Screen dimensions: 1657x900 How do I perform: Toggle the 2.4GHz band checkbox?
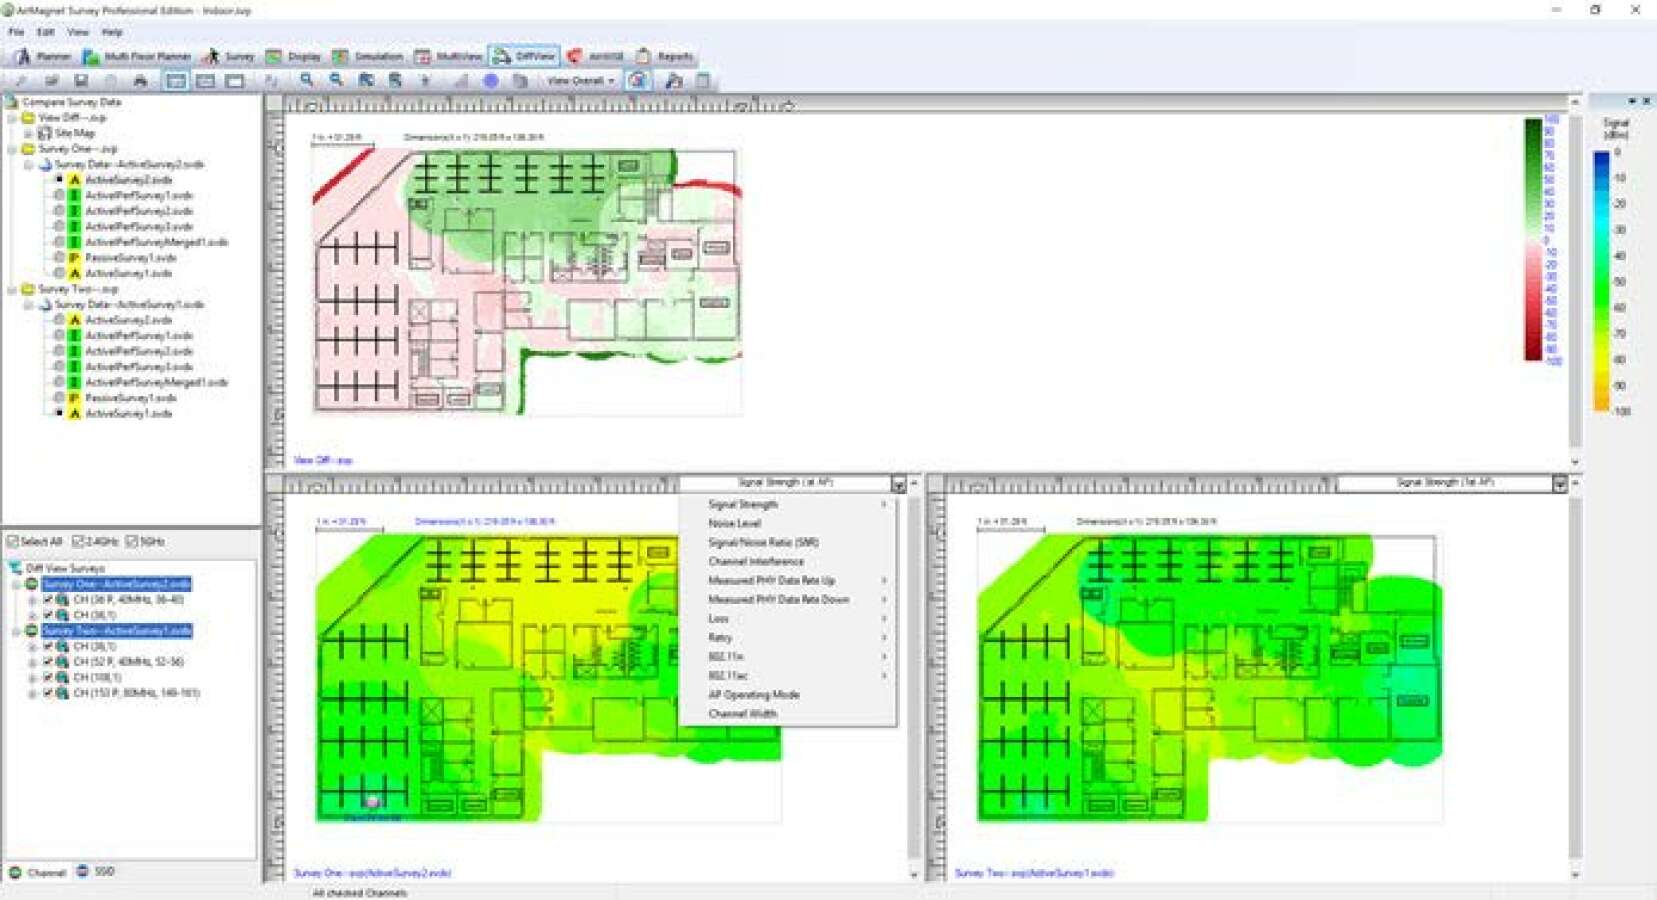79,542
